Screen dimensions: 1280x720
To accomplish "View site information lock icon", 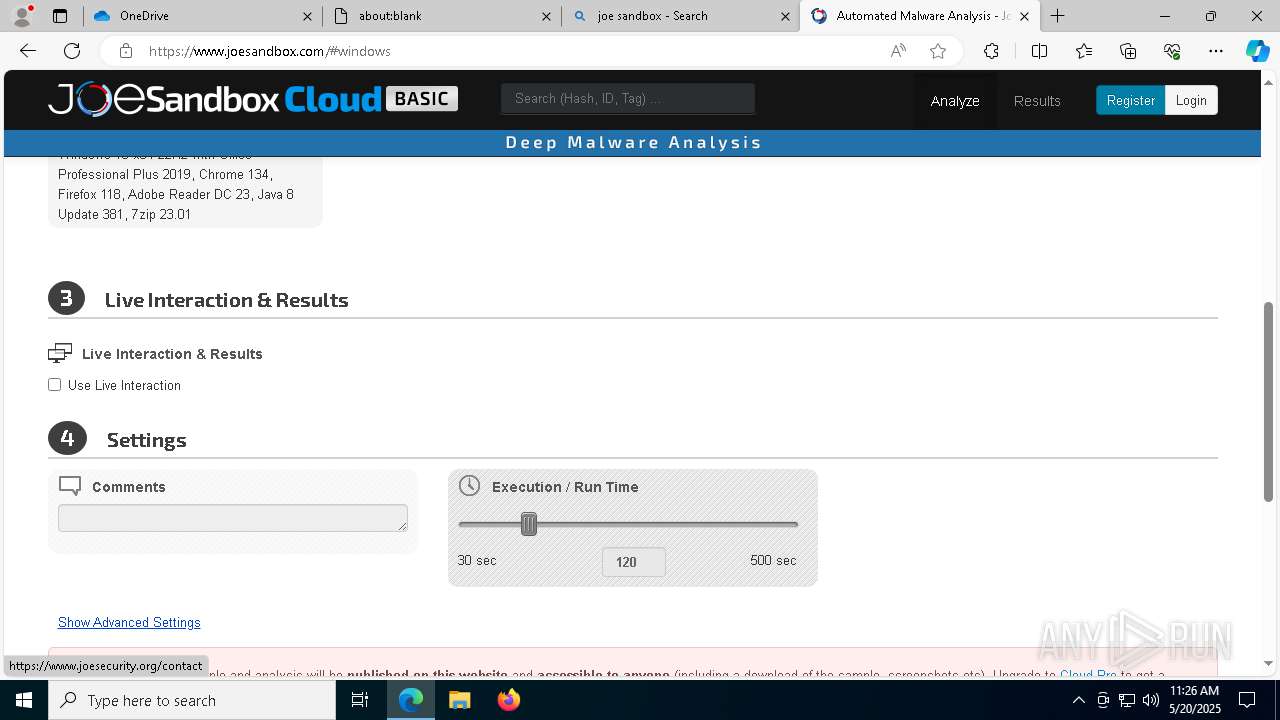I will click(x=125, y=51).
